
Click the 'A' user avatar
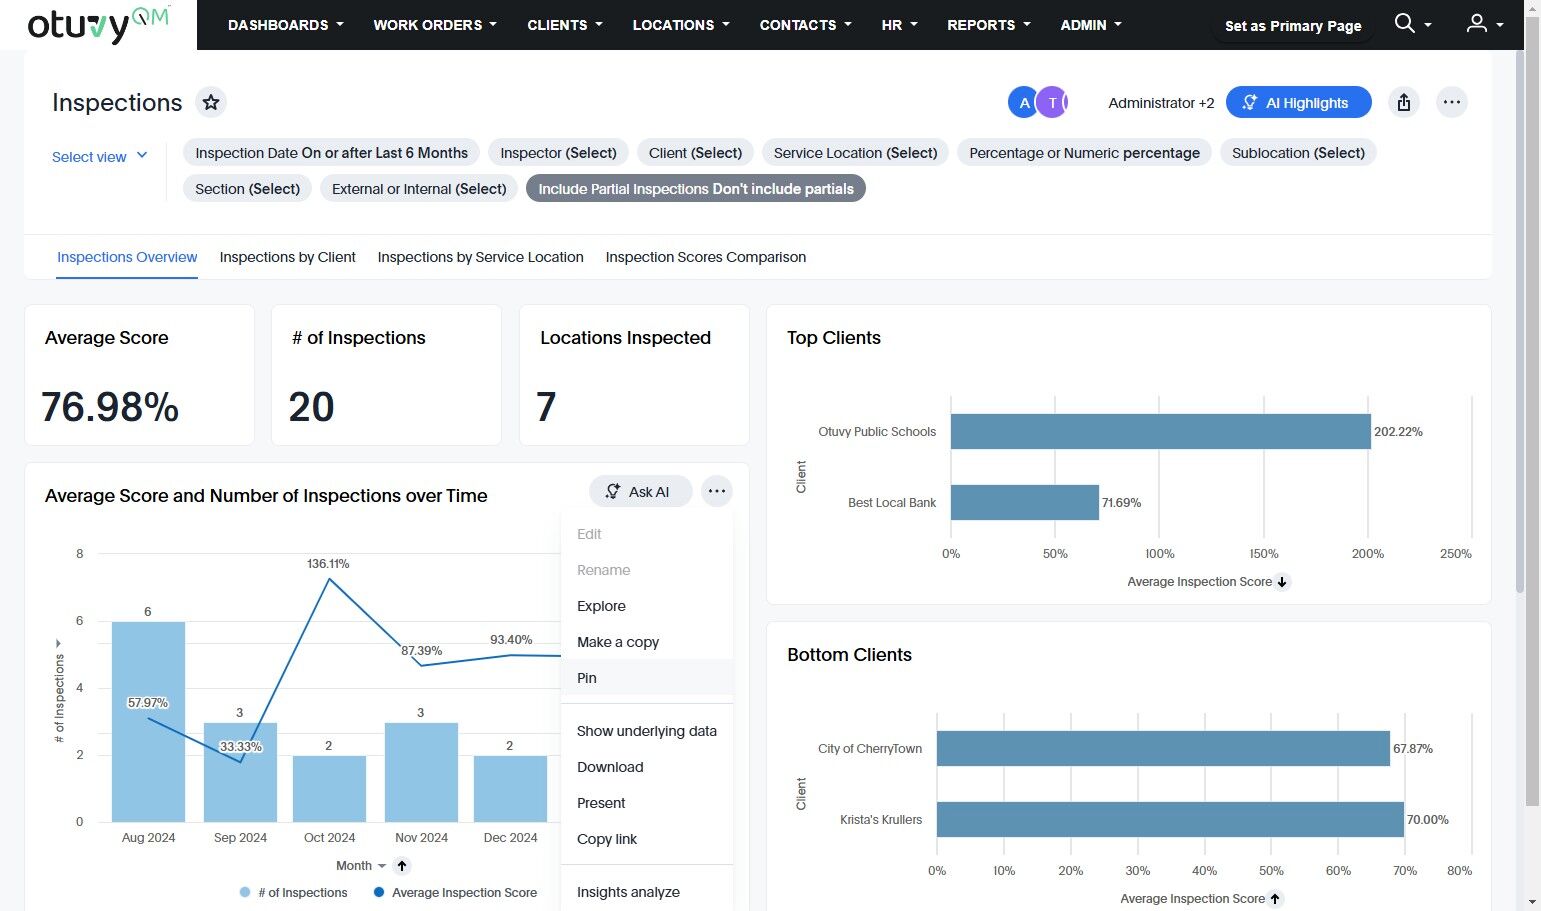[x=1023, y=102]
